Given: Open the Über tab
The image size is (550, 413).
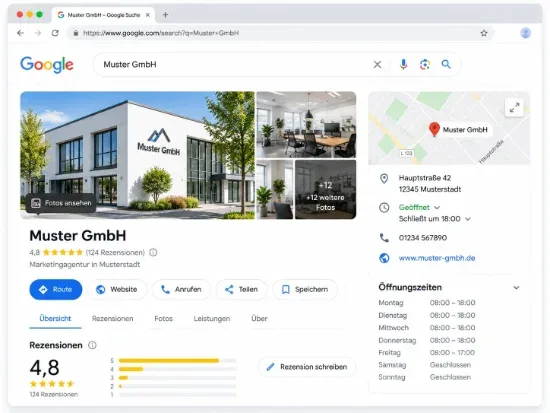Looking at the screenshot, I should click(259, 319).
